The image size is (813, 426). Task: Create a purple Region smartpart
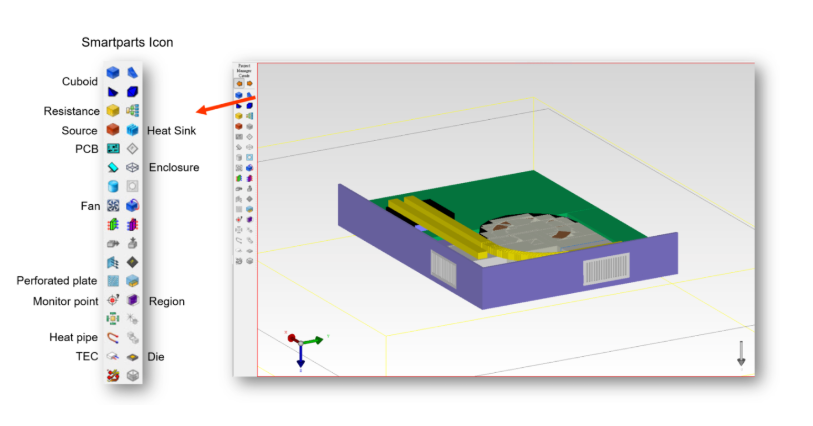132,300
